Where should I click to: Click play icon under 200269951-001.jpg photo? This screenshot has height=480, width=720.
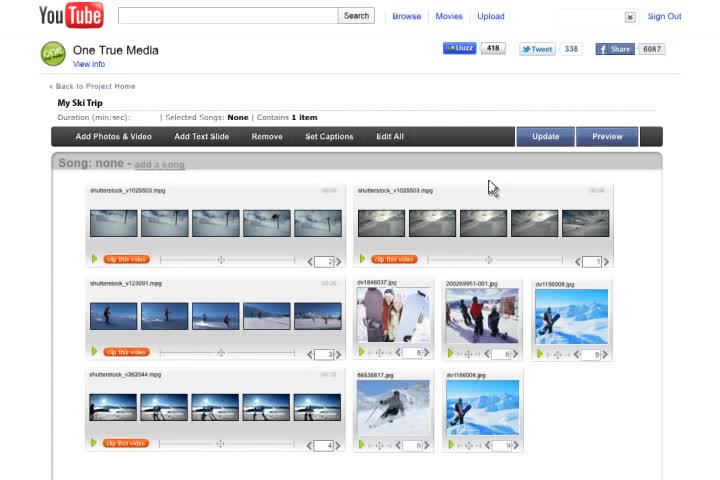tap(450, 354)
